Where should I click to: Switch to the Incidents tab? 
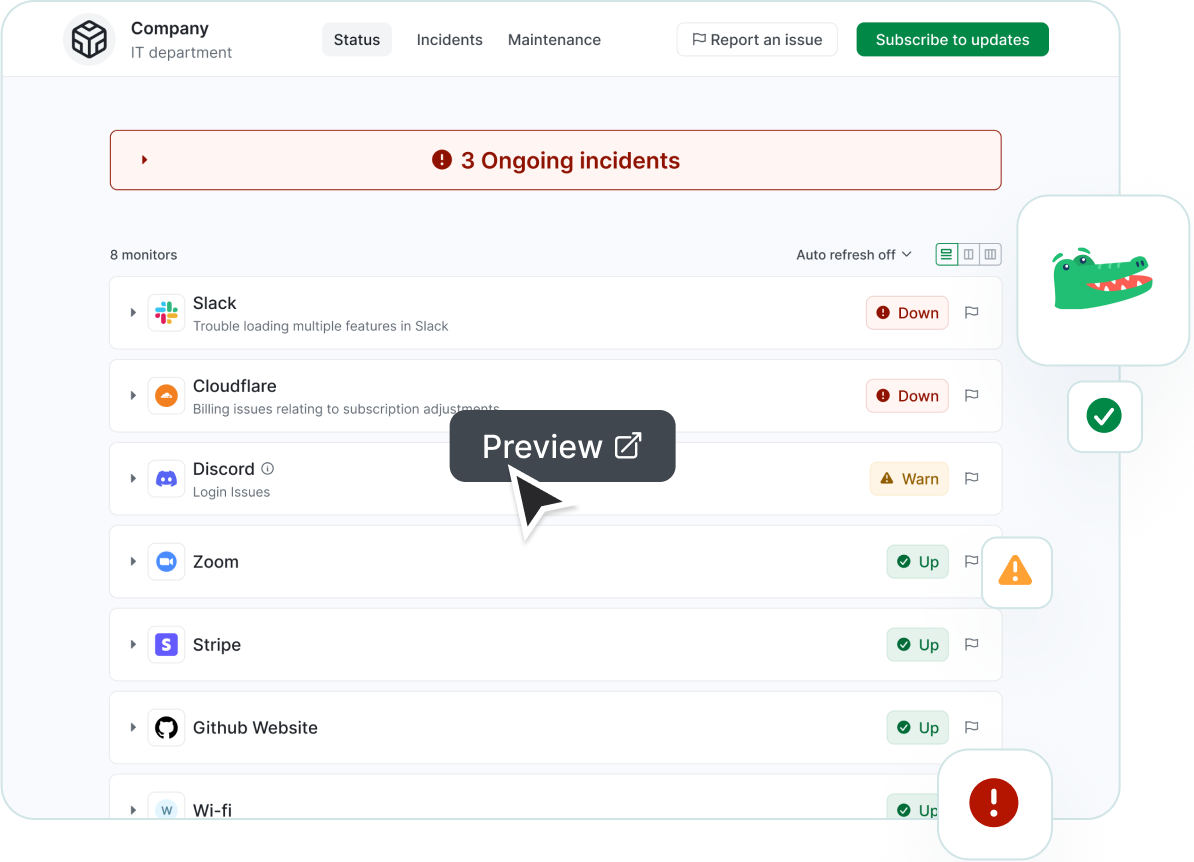[x=449, y=40]
